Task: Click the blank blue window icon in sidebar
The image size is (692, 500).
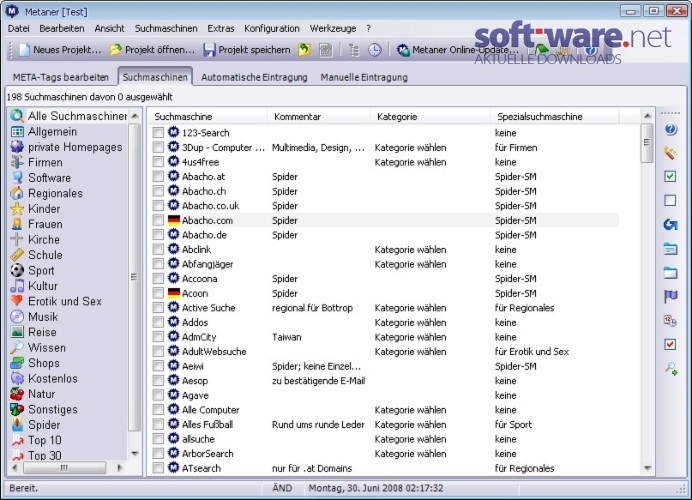Action: pos(670,273)
